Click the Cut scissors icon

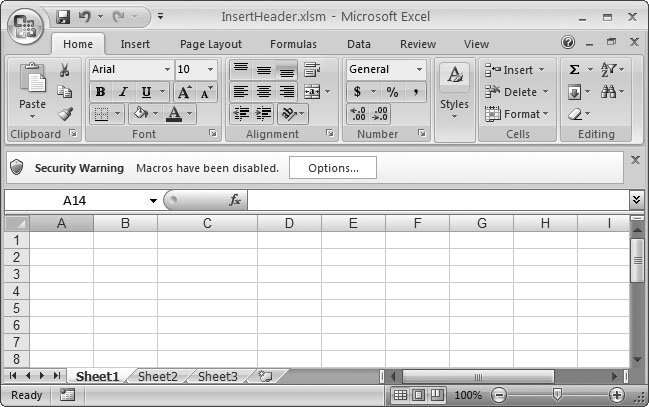pyautogui.click(x=65, y=70)
